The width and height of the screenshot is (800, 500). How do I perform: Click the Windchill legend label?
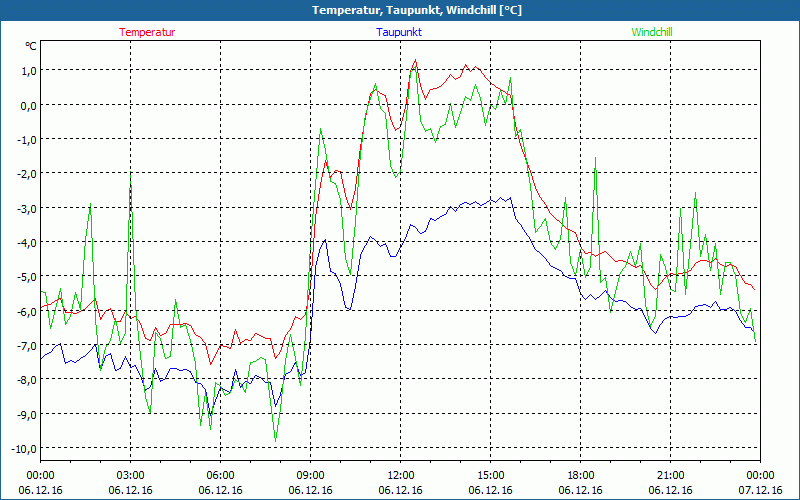click(x=652, y=32)
